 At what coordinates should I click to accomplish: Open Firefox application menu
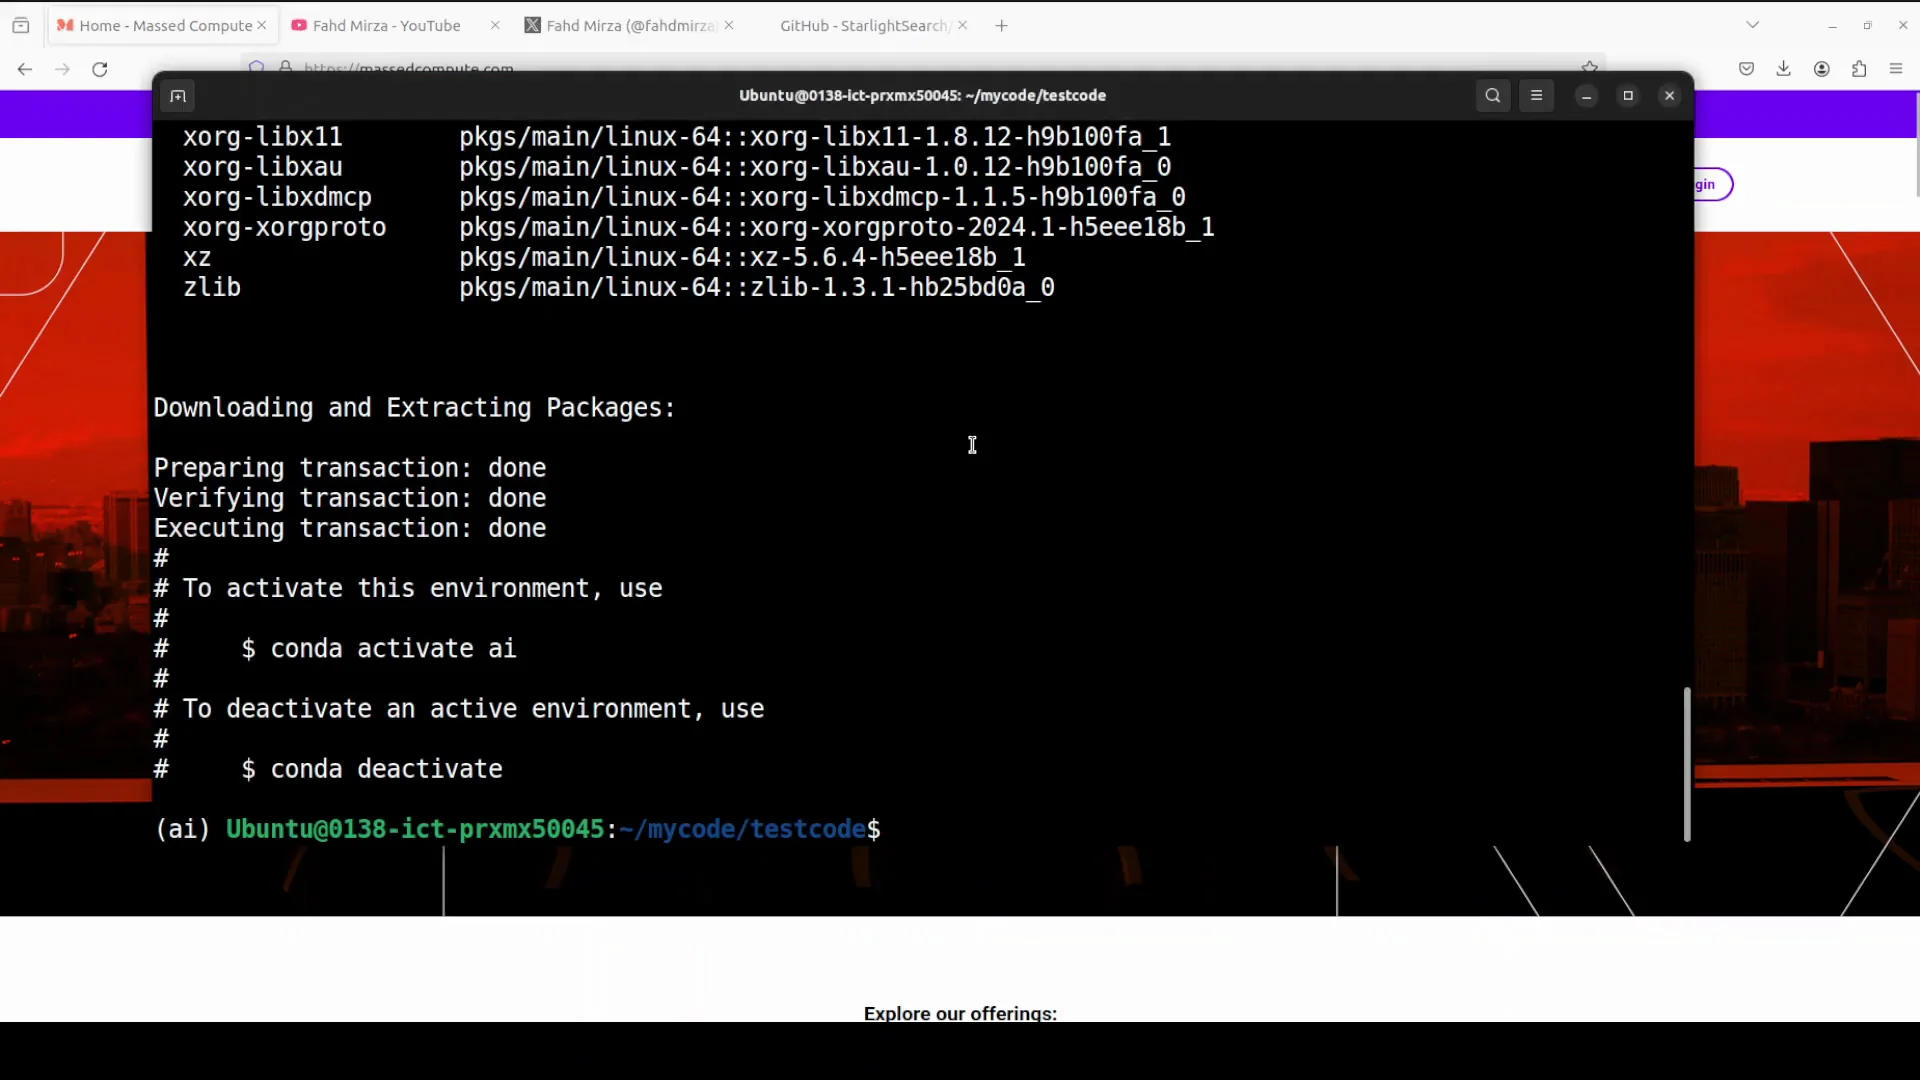click(1896, 69)
